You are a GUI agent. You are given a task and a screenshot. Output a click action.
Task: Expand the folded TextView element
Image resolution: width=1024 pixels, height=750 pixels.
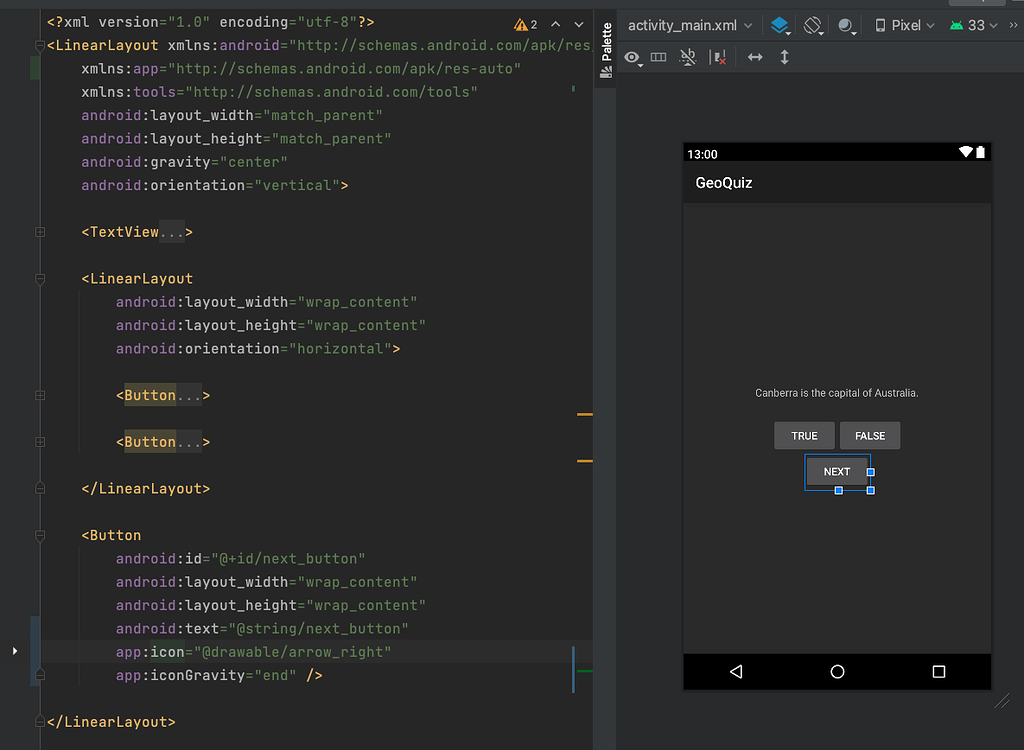pos(40,232)
